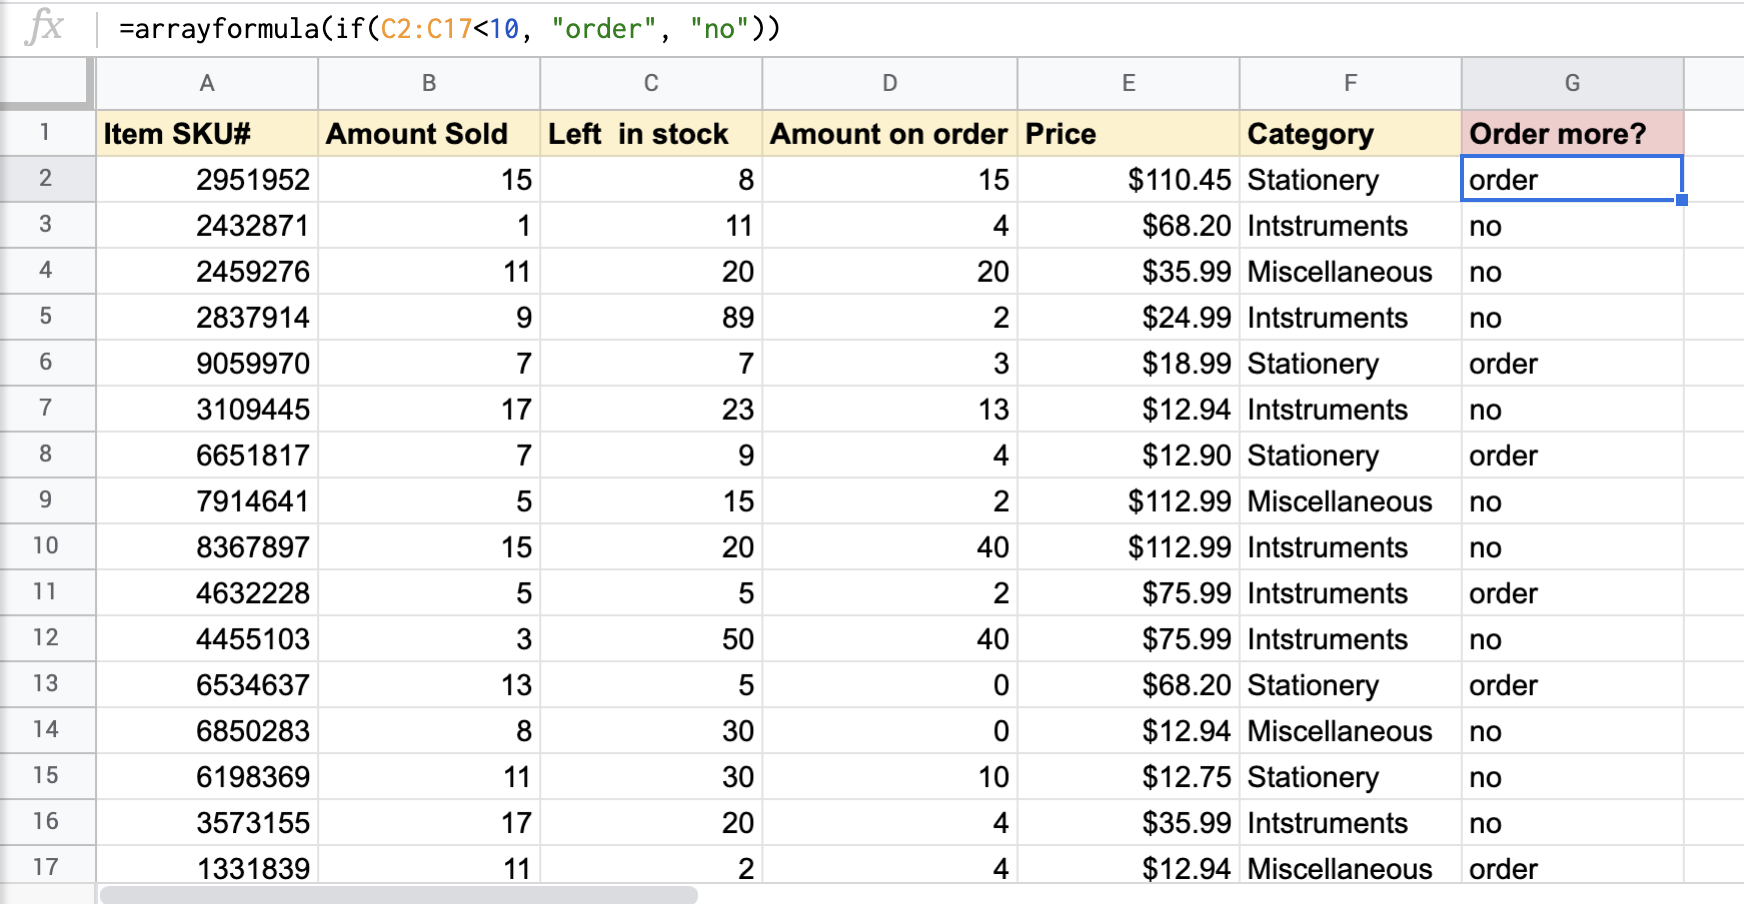This screenshot has height=904, width=1744.
Task: Click amount on order 10 cell
Action: pyautogui.click(x=890, y=777)
